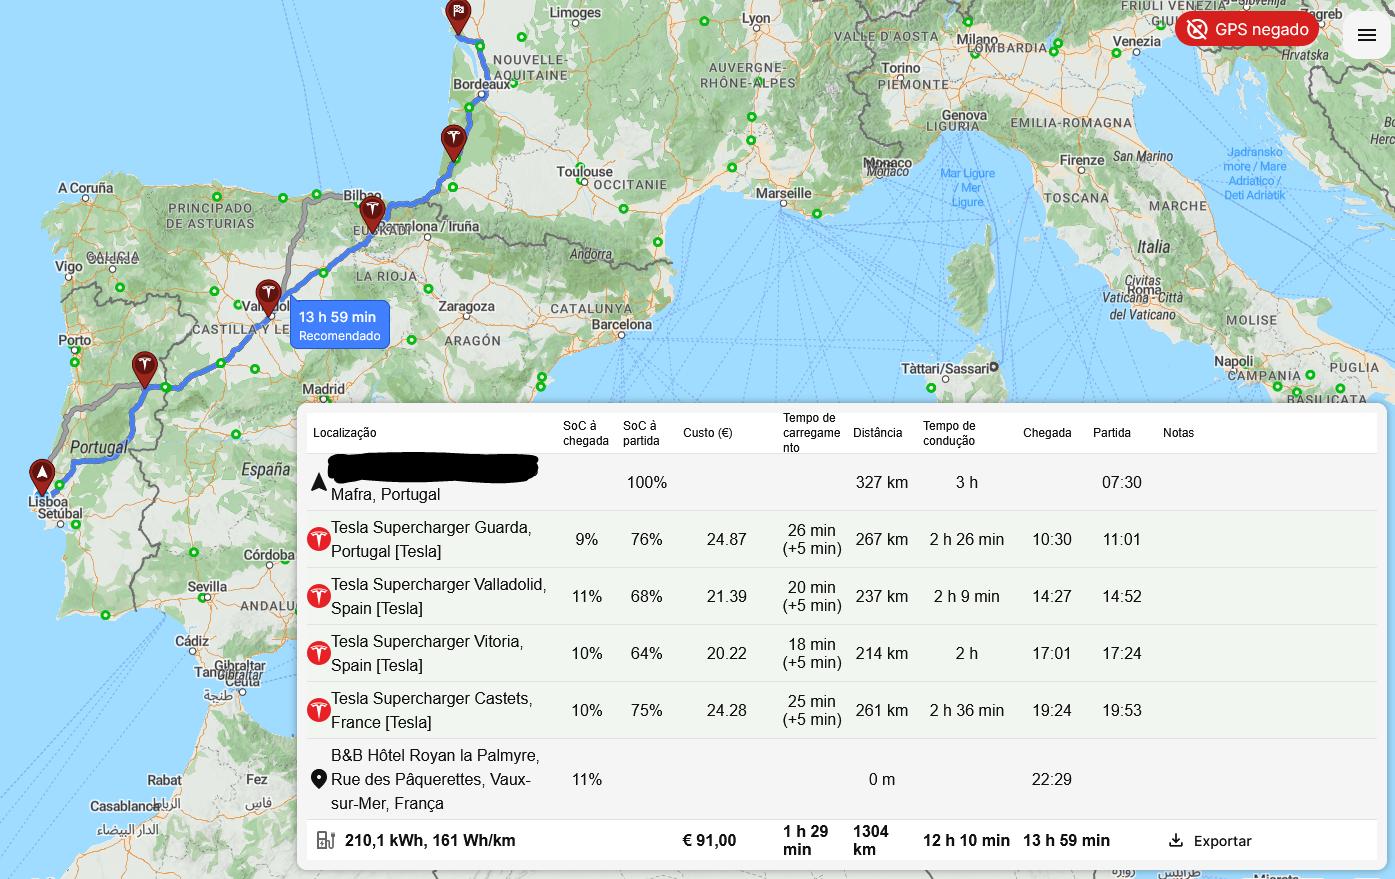The width and height of the screenshot is (1395, 879).
Task: Click the 13 h 59 min route label
Action: (339, 325)
